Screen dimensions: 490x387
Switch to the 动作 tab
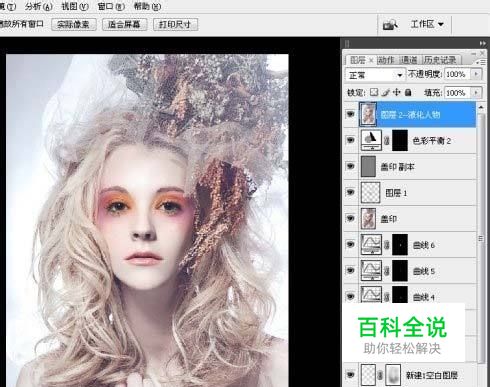pos(386,60)
